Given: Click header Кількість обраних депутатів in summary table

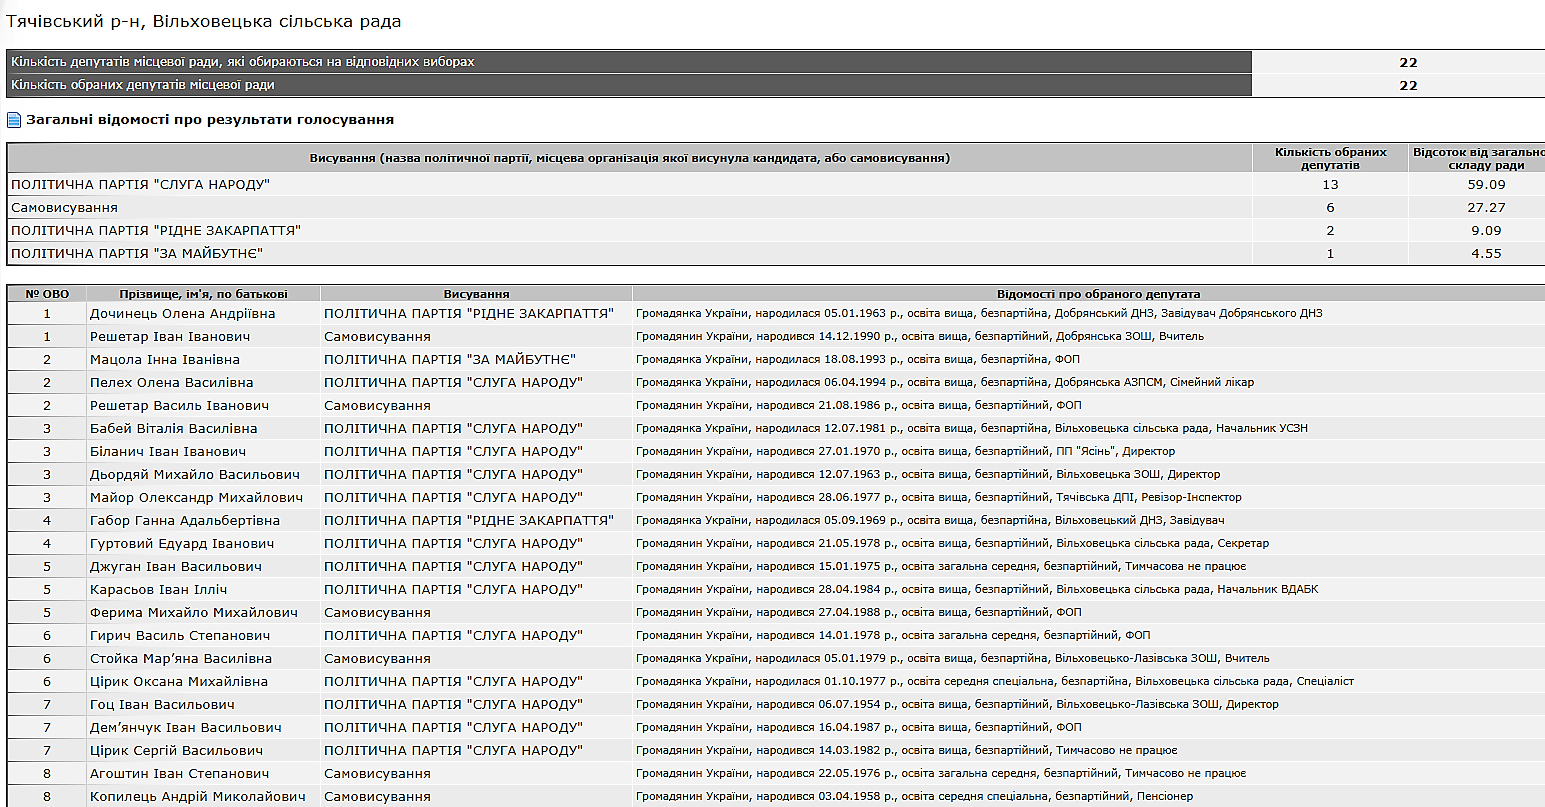Looking at the screenshot, I should [x=1330, y=158].
